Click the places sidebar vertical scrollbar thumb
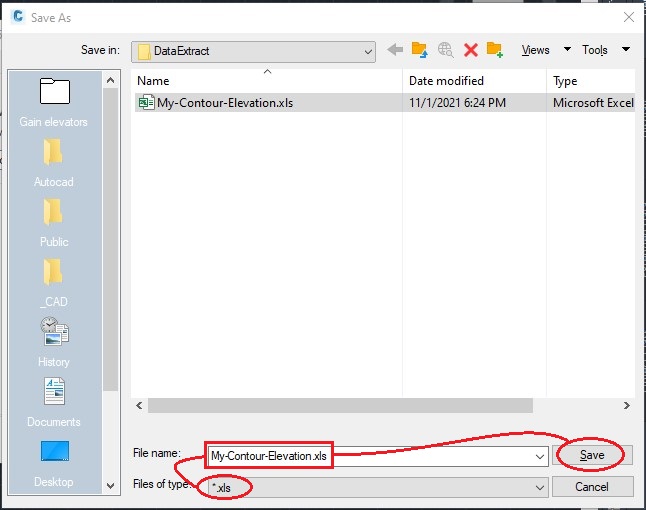The image size is (646, 510). (110, 239)
